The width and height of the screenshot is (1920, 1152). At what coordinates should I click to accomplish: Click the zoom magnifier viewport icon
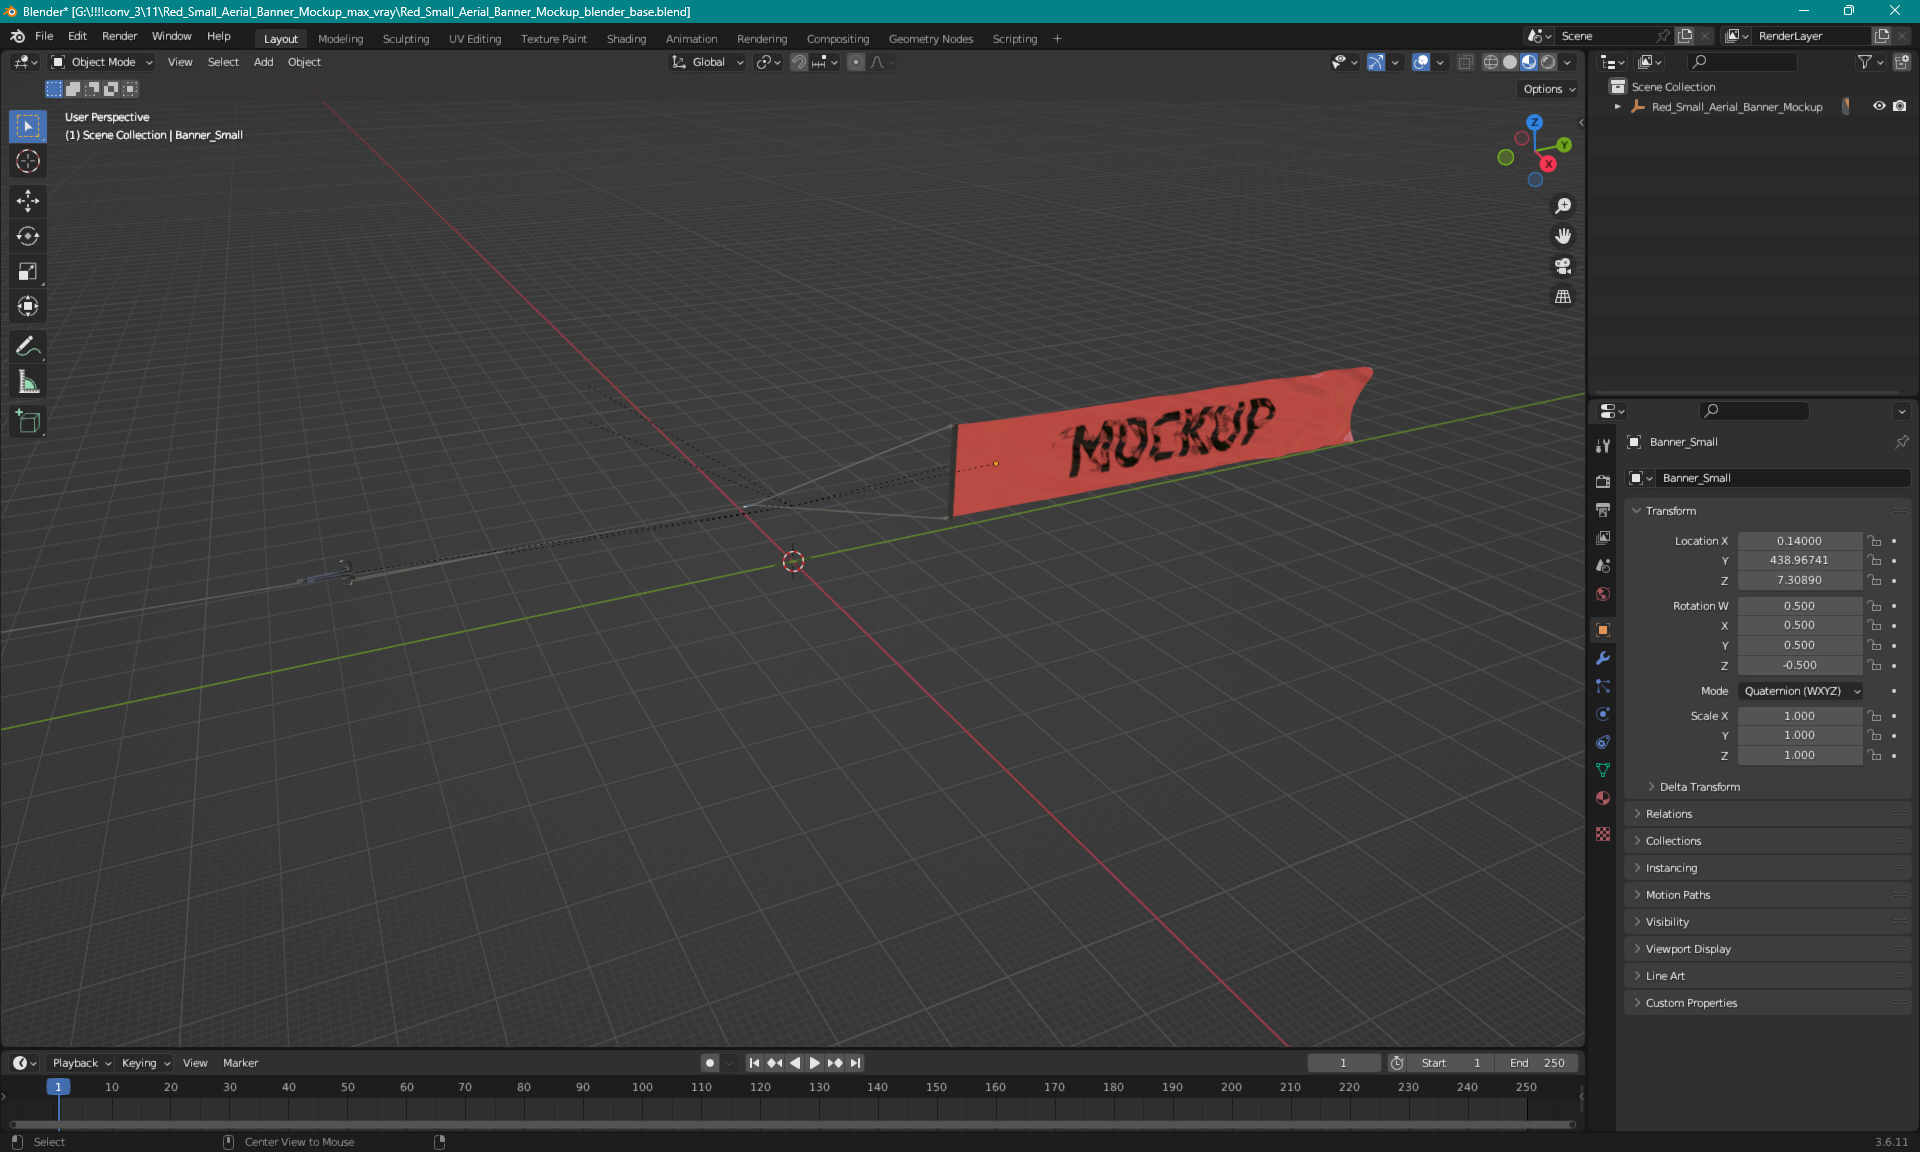[x=1563, y=206]
